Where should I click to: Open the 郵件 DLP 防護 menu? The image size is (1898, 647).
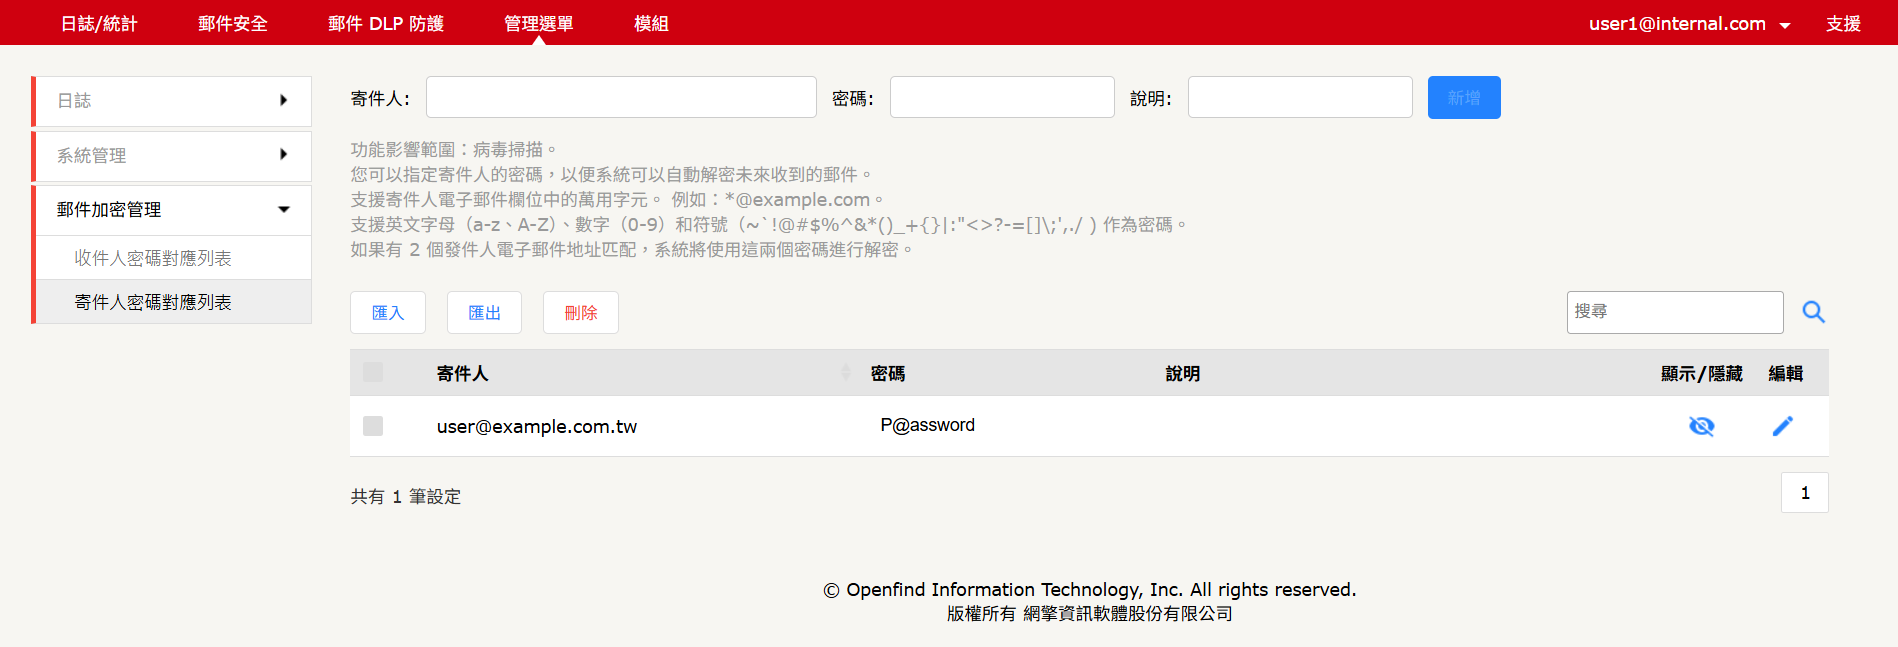(386, 23)
